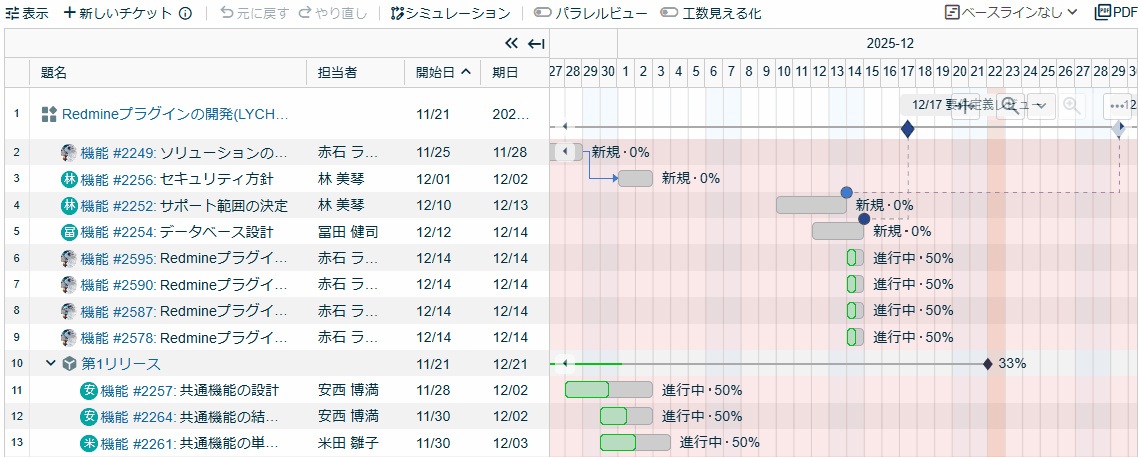
Task: Click avatar icon on row #2595
Action: (69, 258)
